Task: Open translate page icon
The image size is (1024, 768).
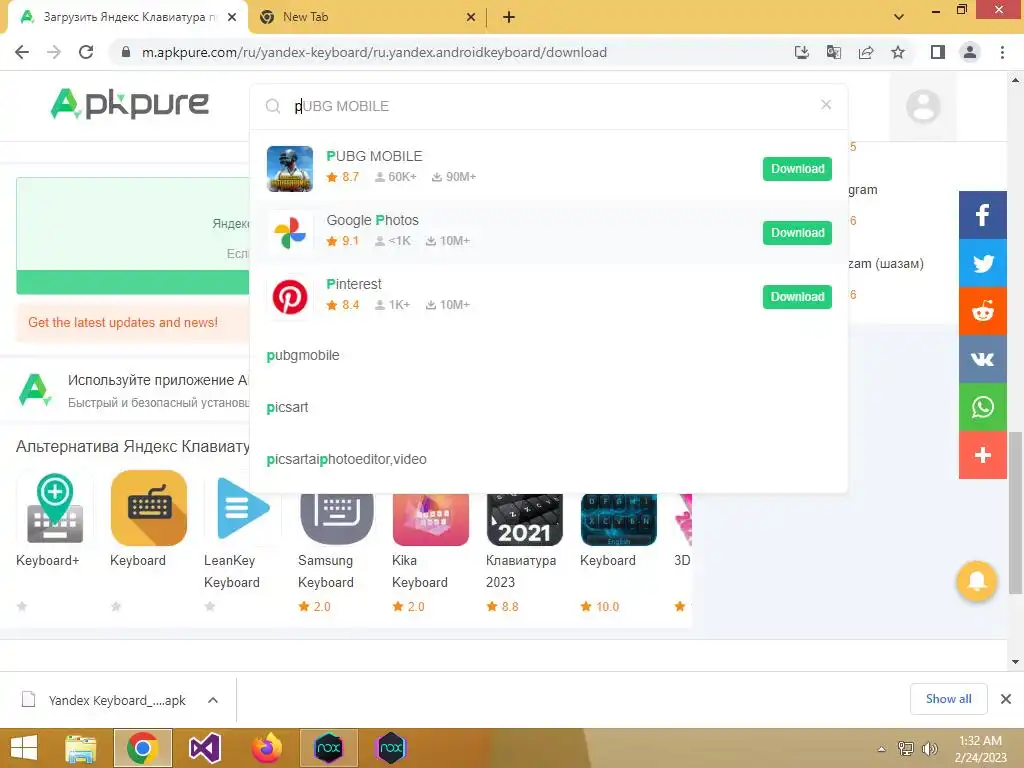Action: click(834, 52)
